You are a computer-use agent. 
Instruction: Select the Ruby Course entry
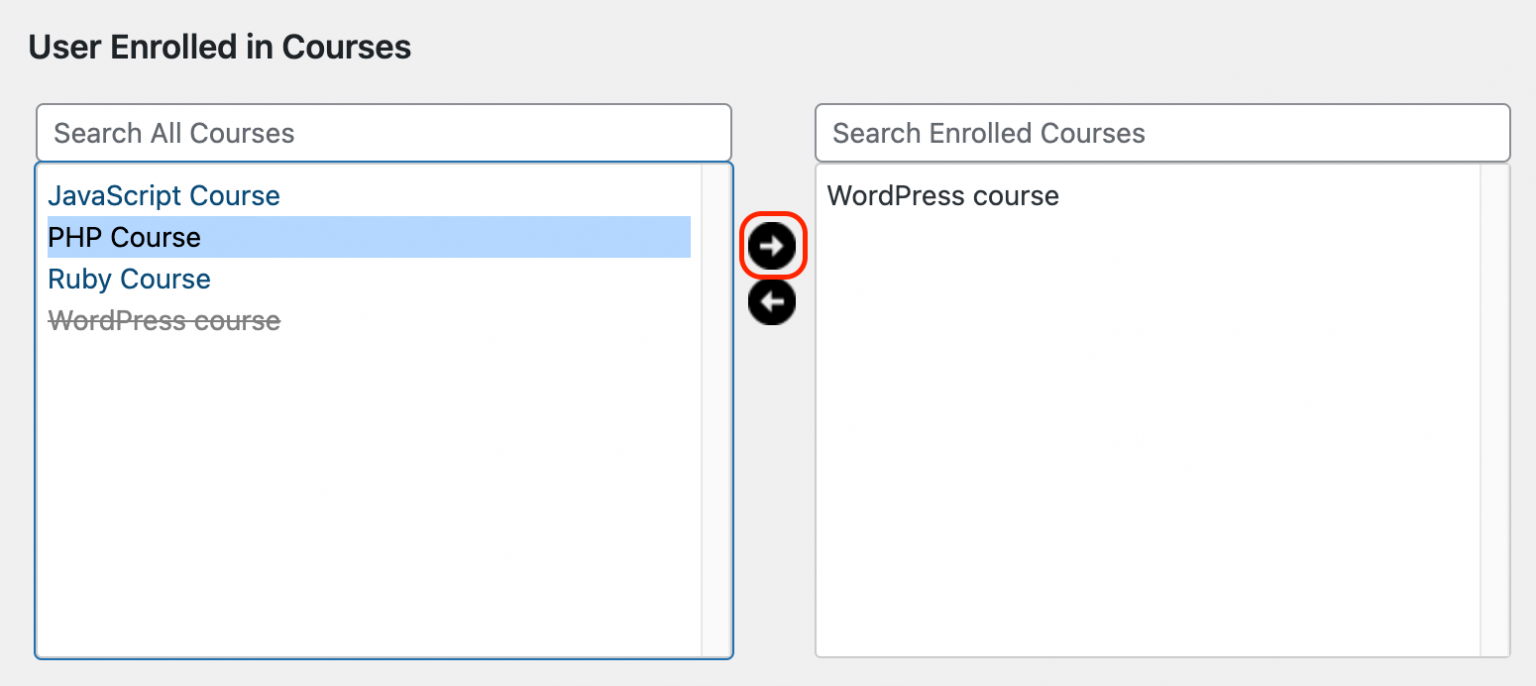pos(128,279)
